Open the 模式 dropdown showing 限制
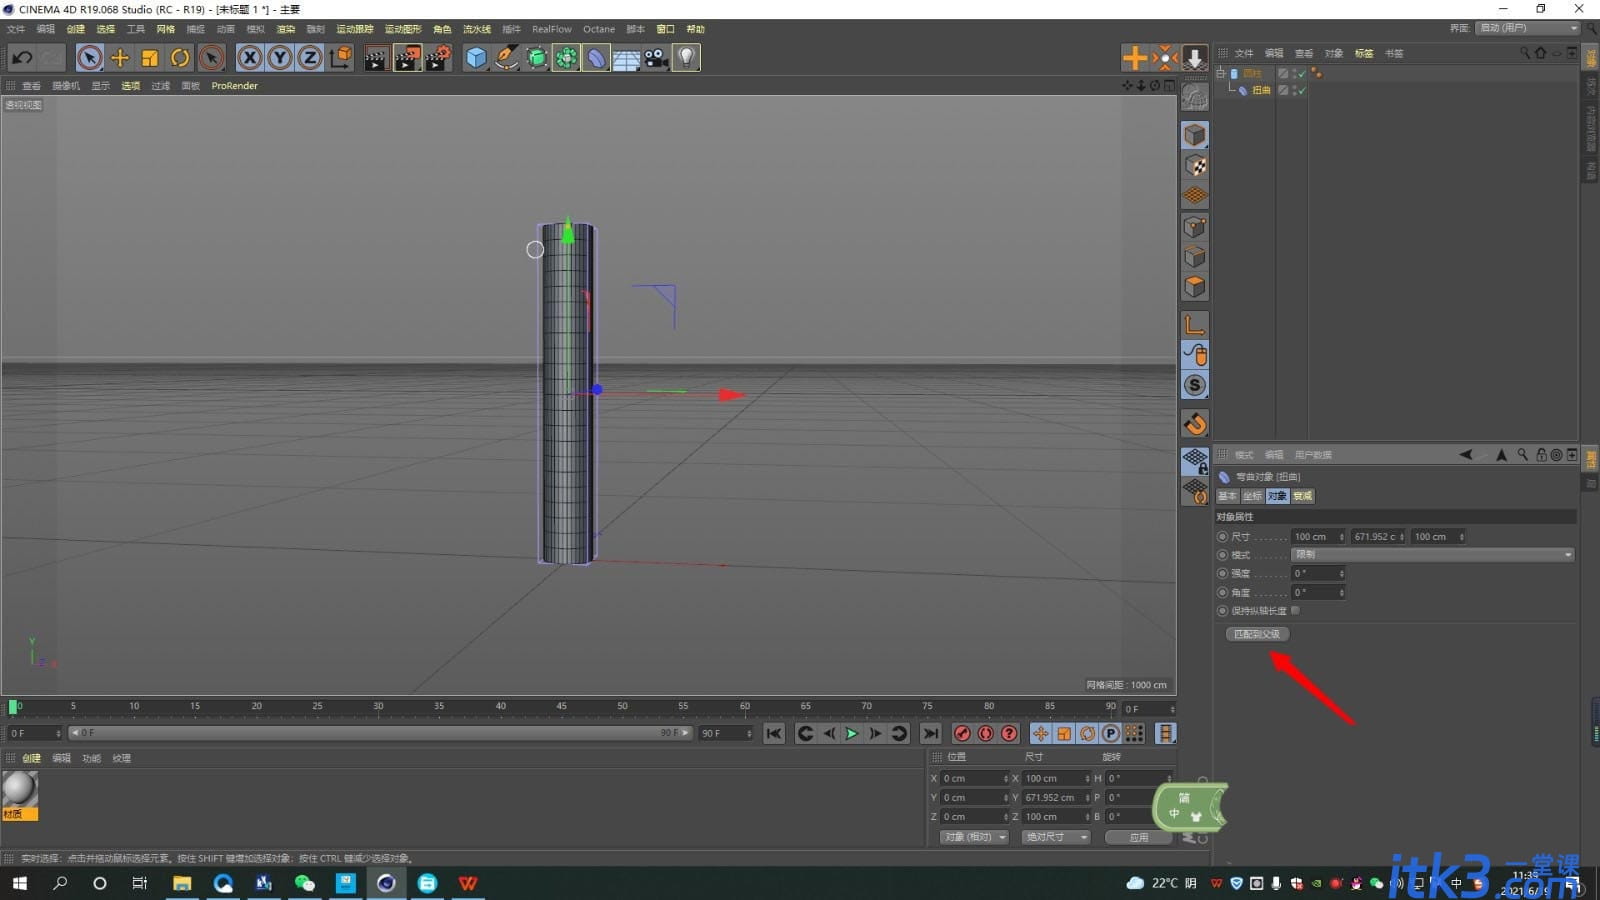 [1433, 554]
